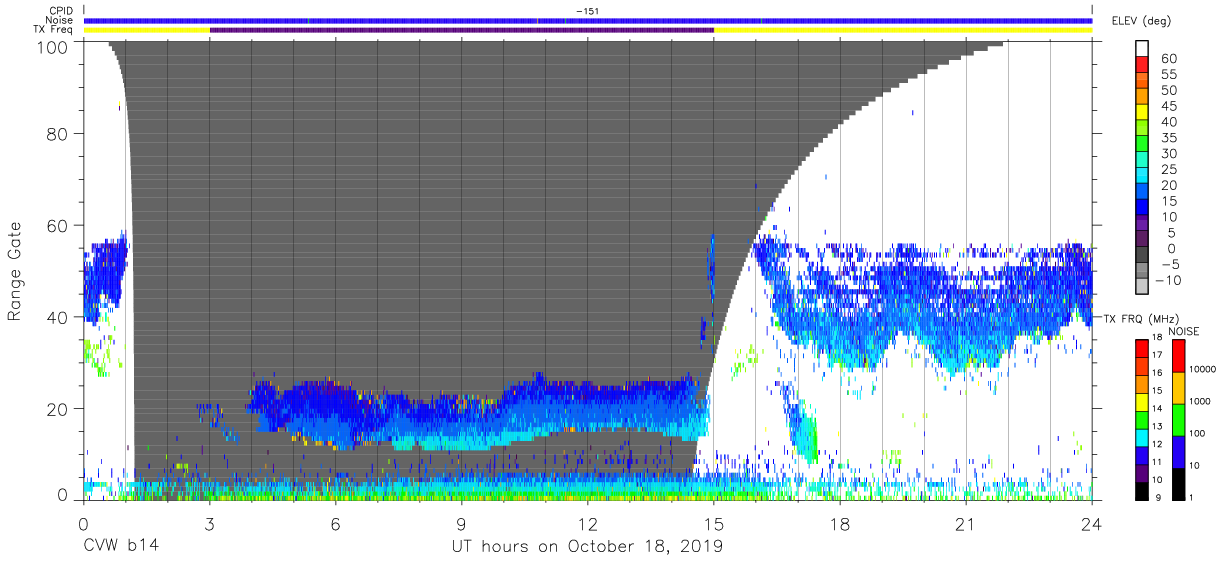1228x567 pixels.
Task: Click elevation legend label 50
Action: (1169, 91)
